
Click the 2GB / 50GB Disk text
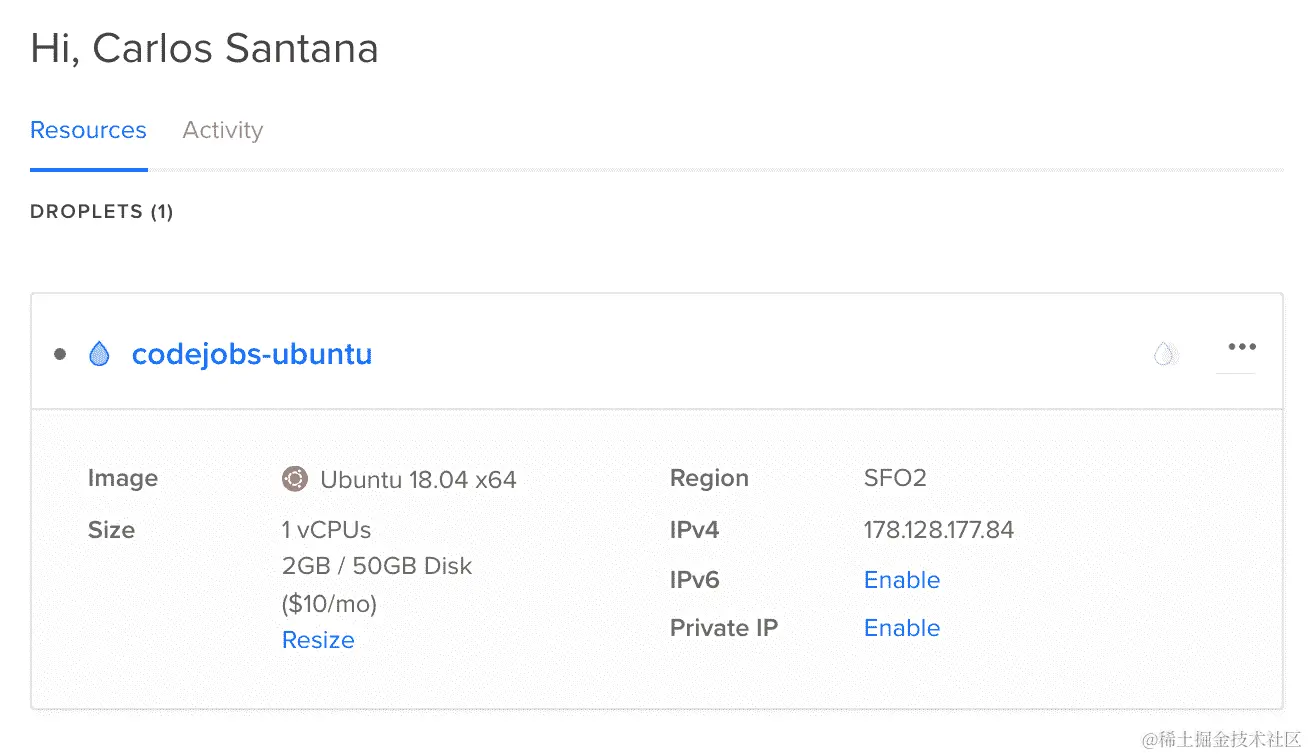(x=377, y=566)
